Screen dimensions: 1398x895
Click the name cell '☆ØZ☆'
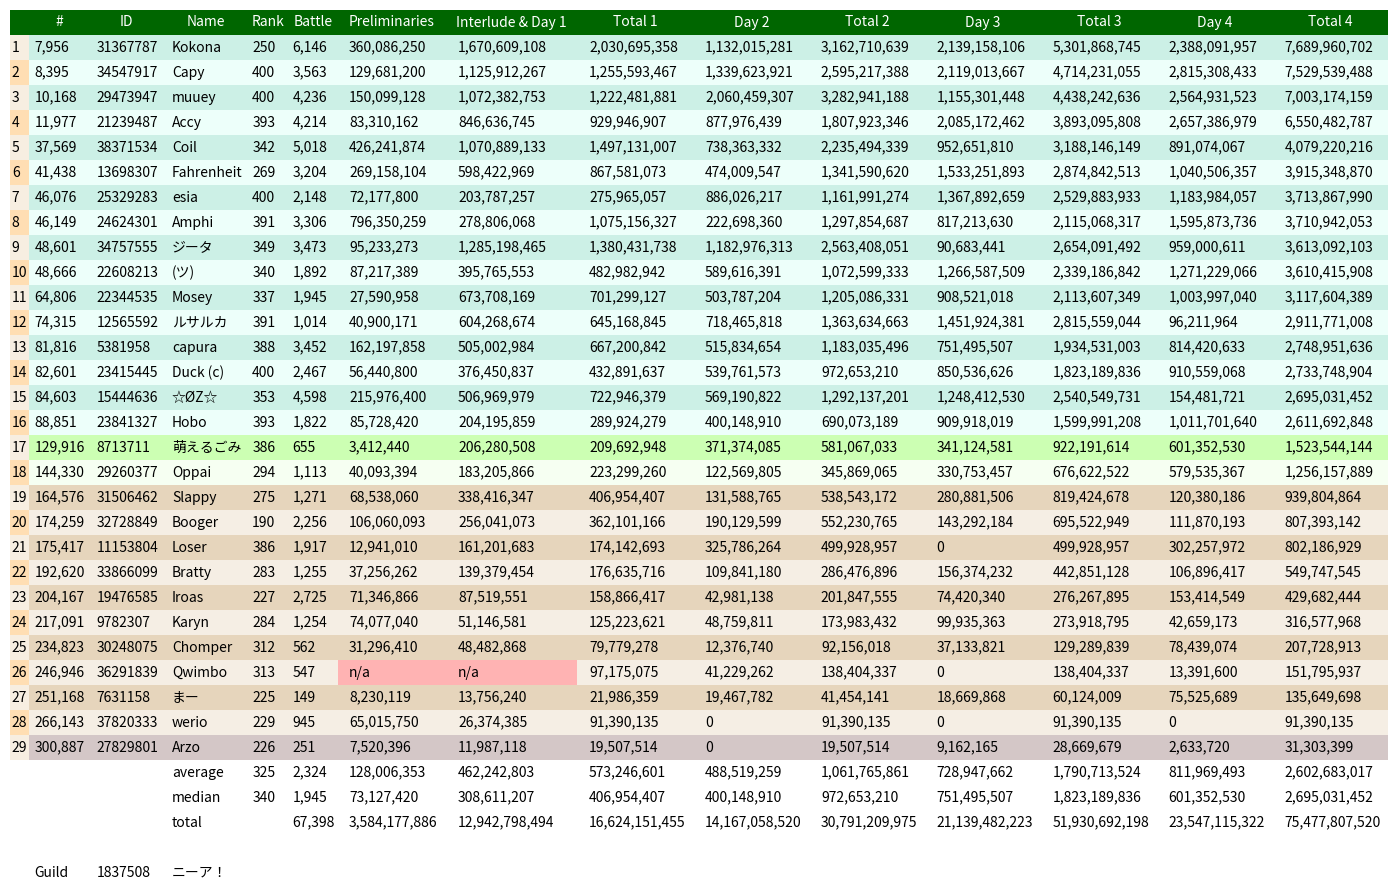[195, 397]
